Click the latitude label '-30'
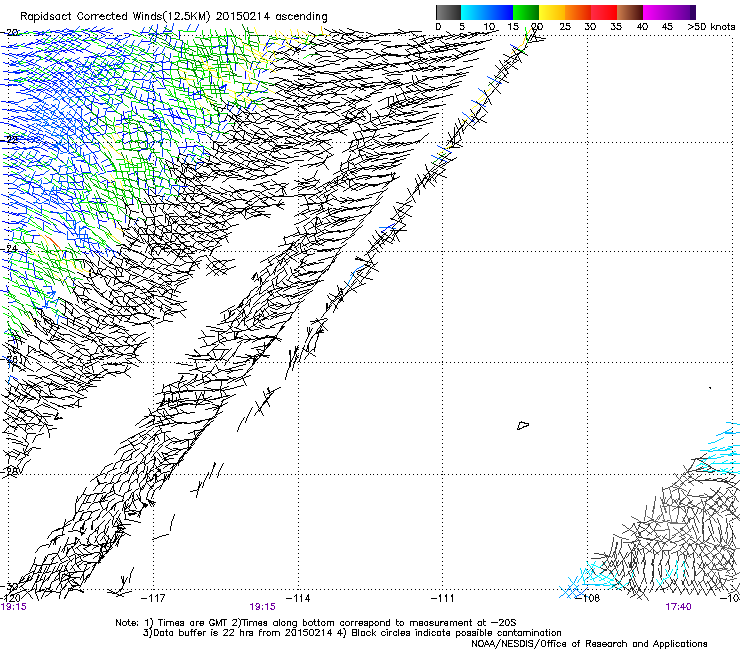740x650 pixels. tap(9, 587)
